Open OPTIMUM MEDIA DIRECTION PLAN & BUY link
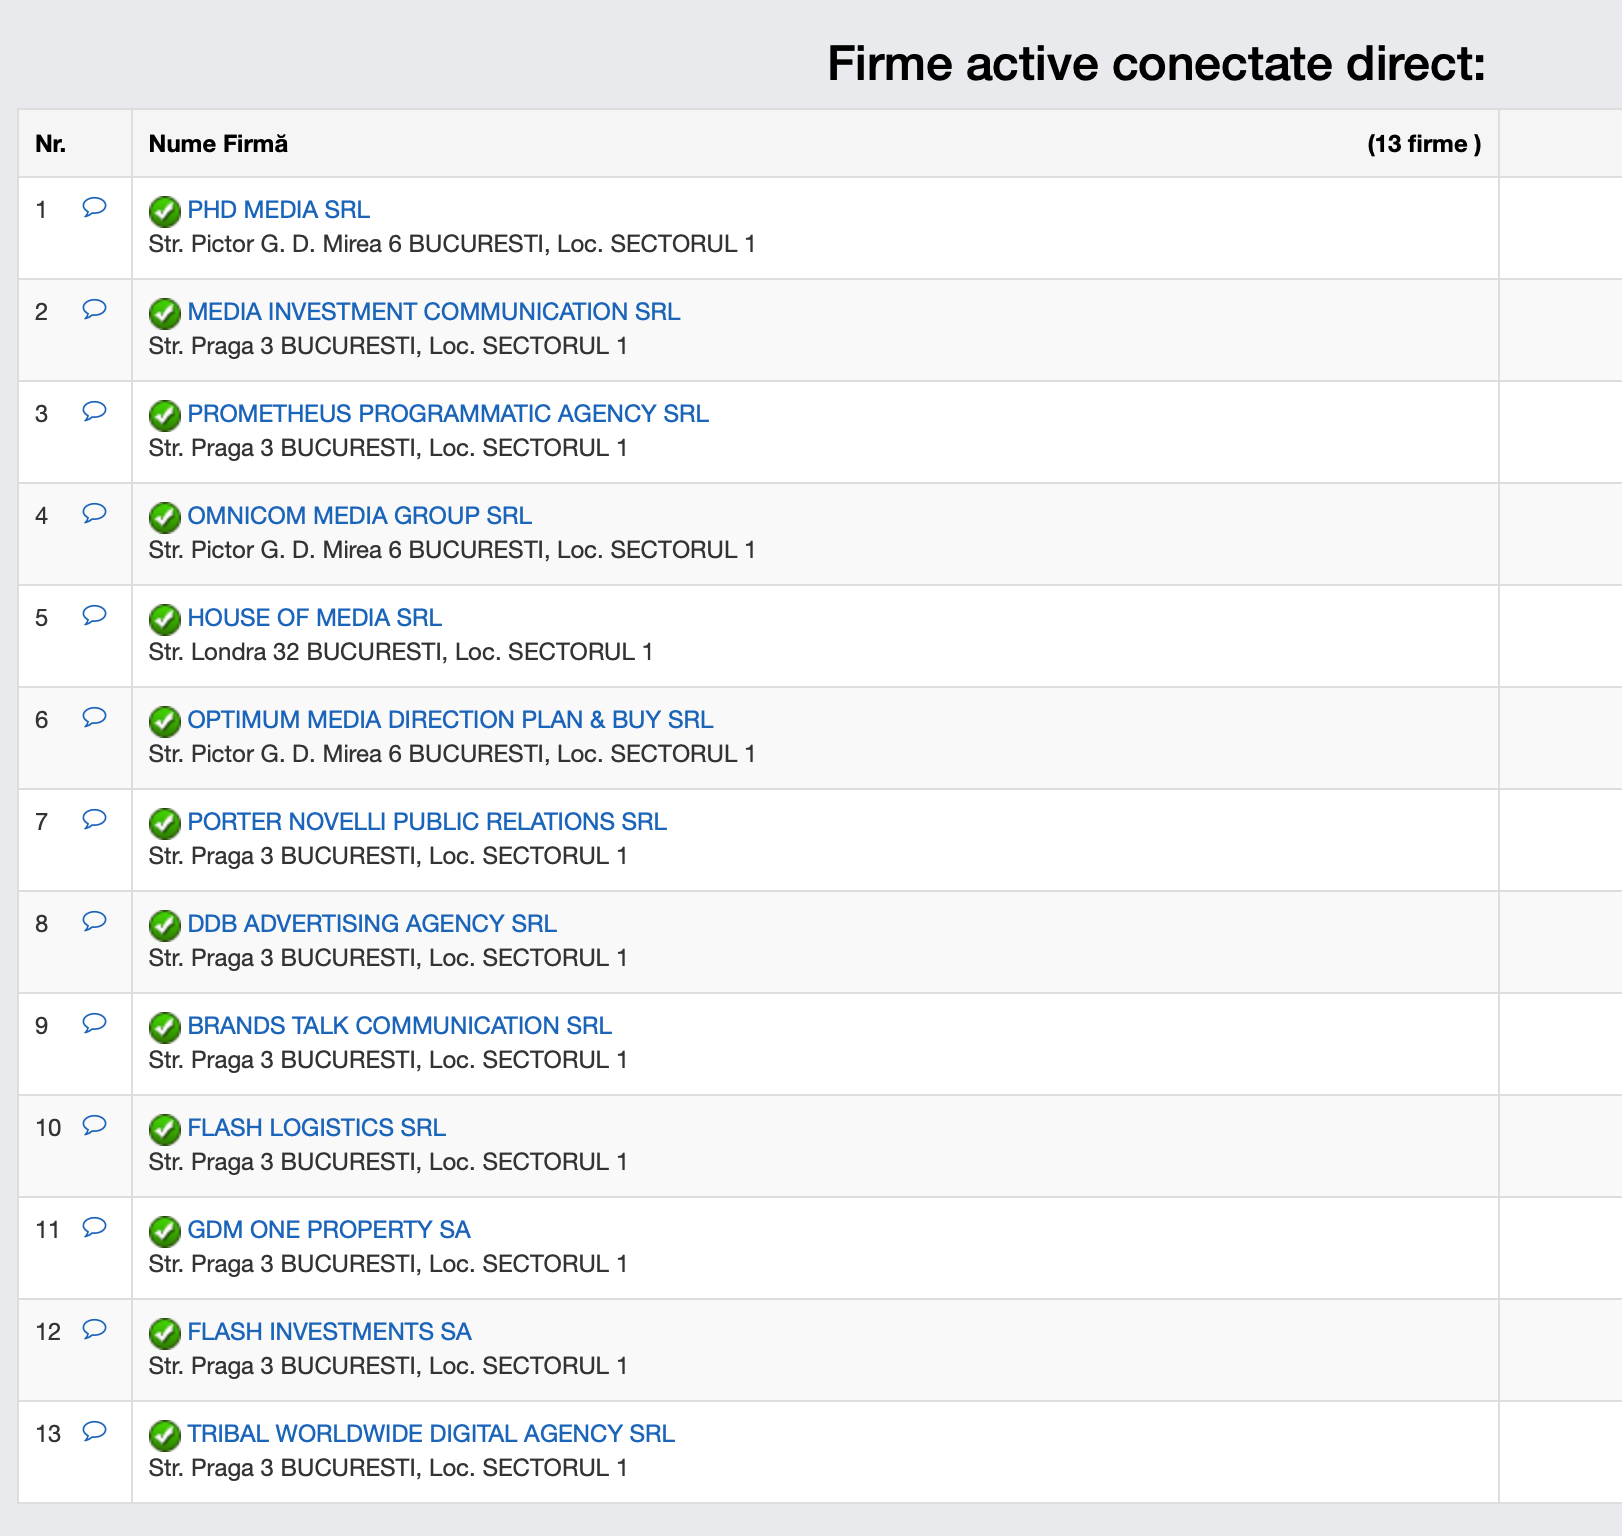The width and height of the screenshot is (1622, 1536). point(450,720)
